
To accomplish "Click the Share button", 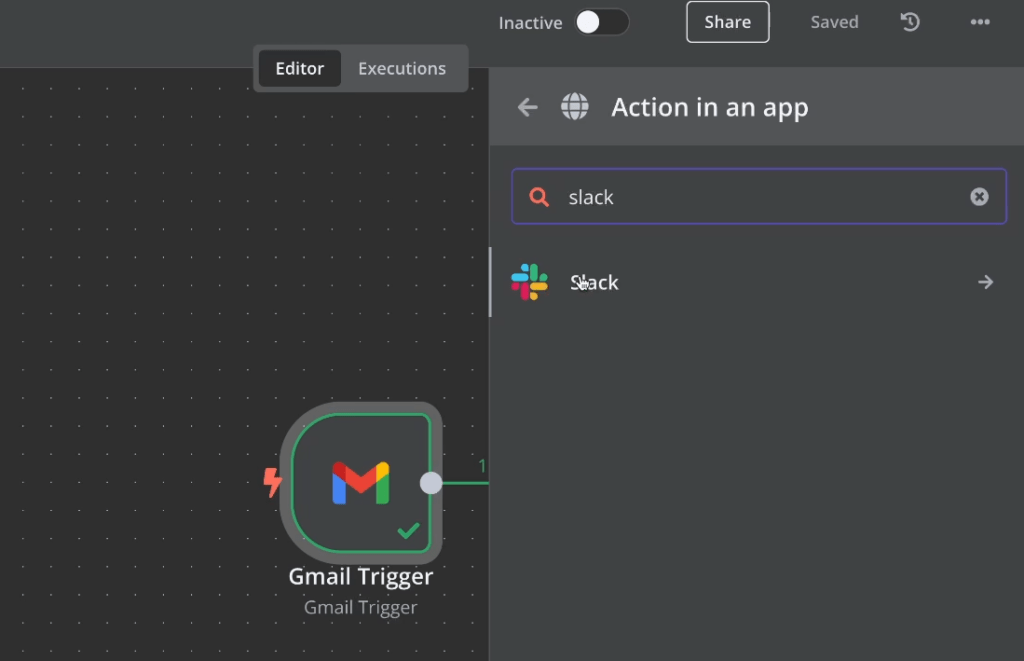I will pyautogui.click(x=727, y=22).
